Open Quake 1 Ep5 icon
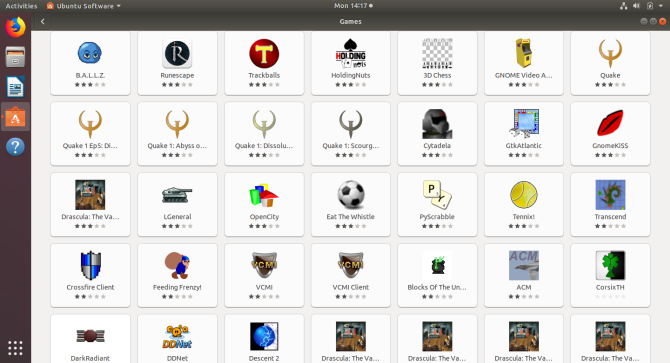The height and width of the screenshot is (363, 670). click(x=90, y=124)
